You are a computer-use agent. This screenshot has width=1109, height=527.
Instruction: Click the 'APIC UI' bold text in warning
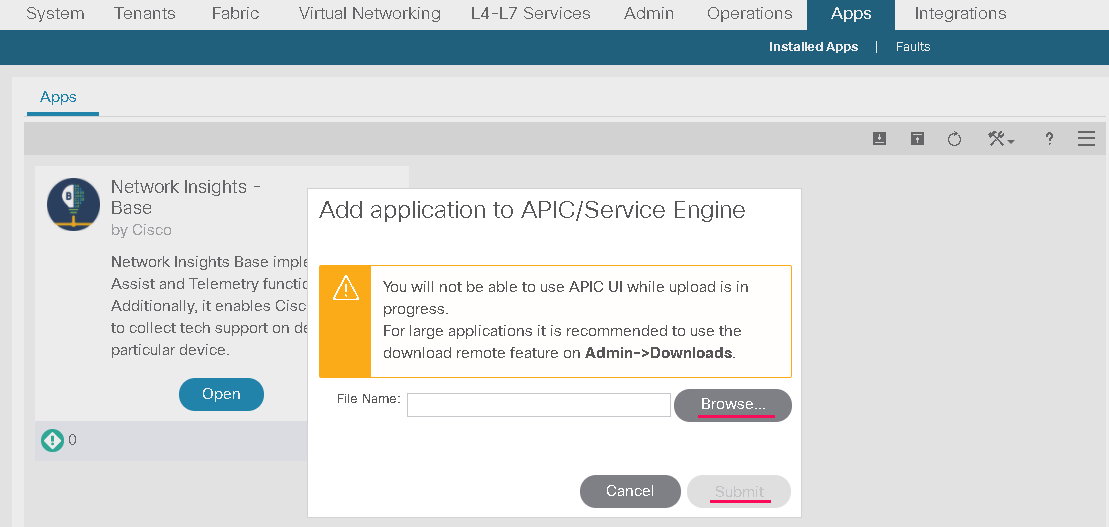[x=596, y=286]
